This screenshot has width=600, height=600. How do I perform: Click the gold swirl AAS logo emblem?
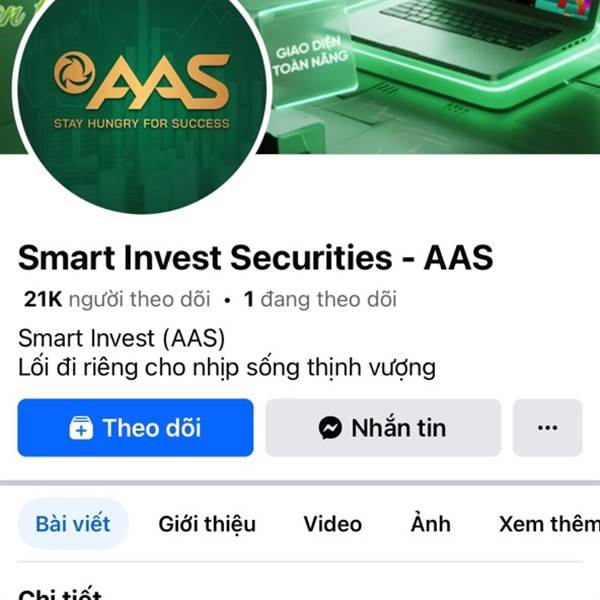tap(74, 73)
